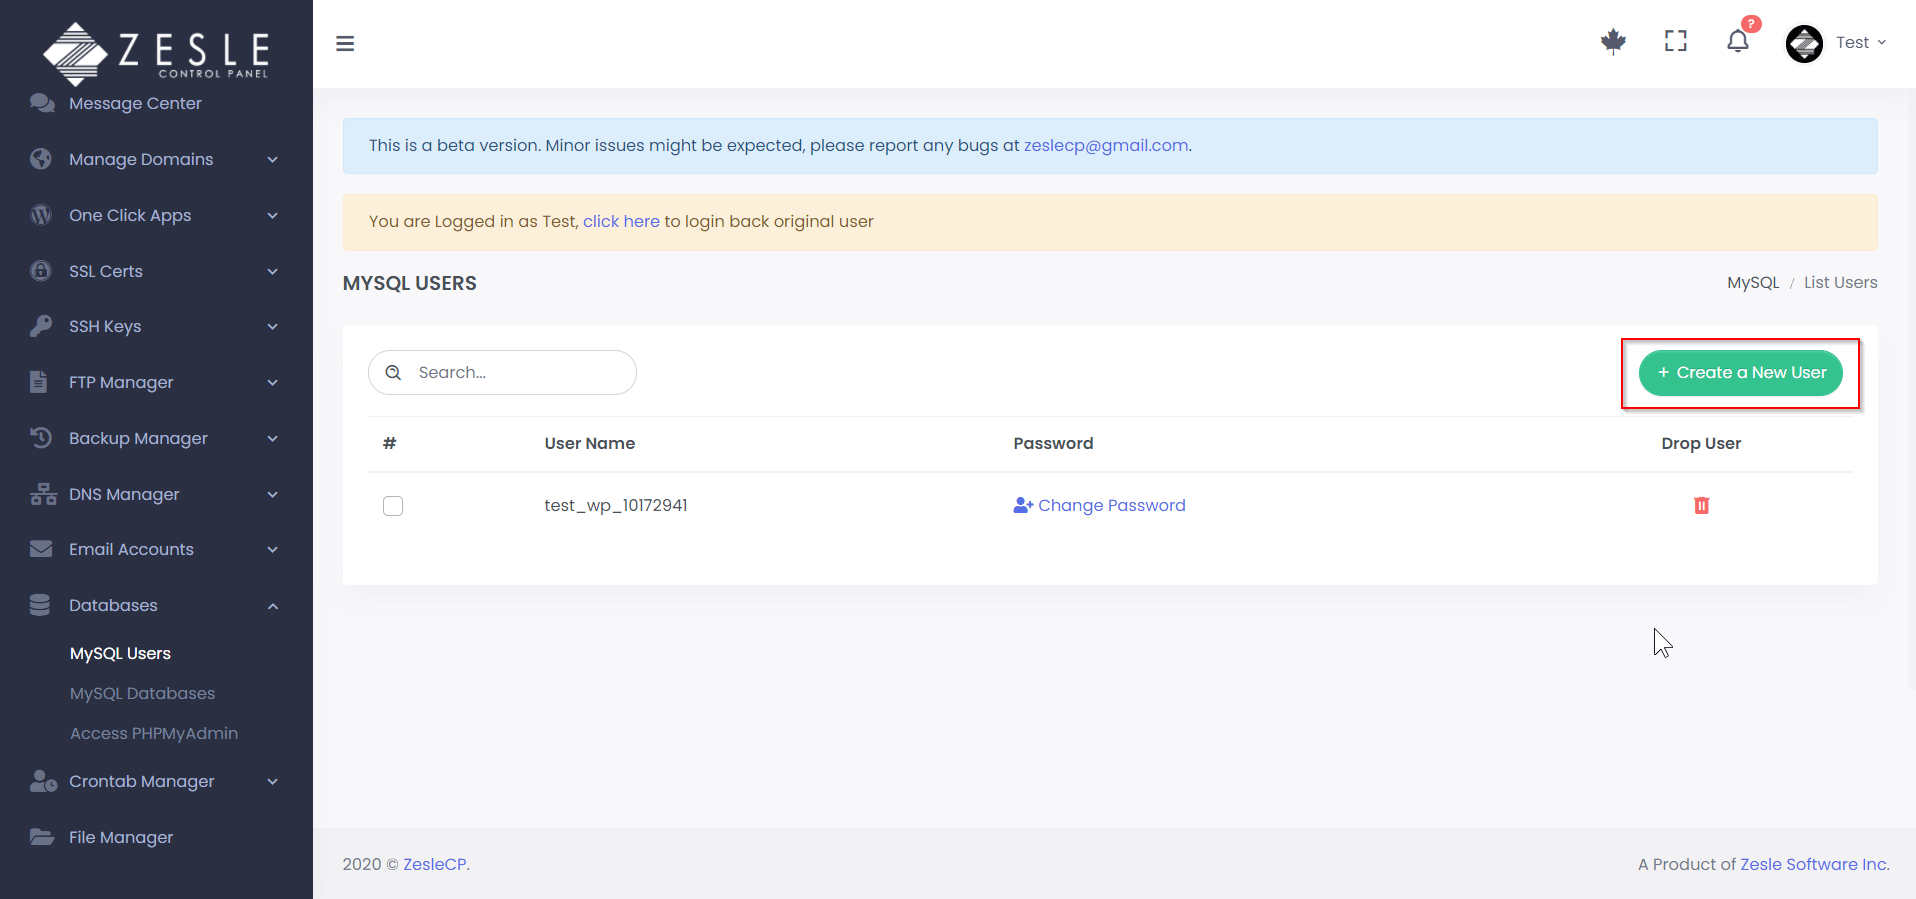Viewport: 1916px width, 899px height.
Task: Open the Test user dropdown
Action: [1860, 43]
